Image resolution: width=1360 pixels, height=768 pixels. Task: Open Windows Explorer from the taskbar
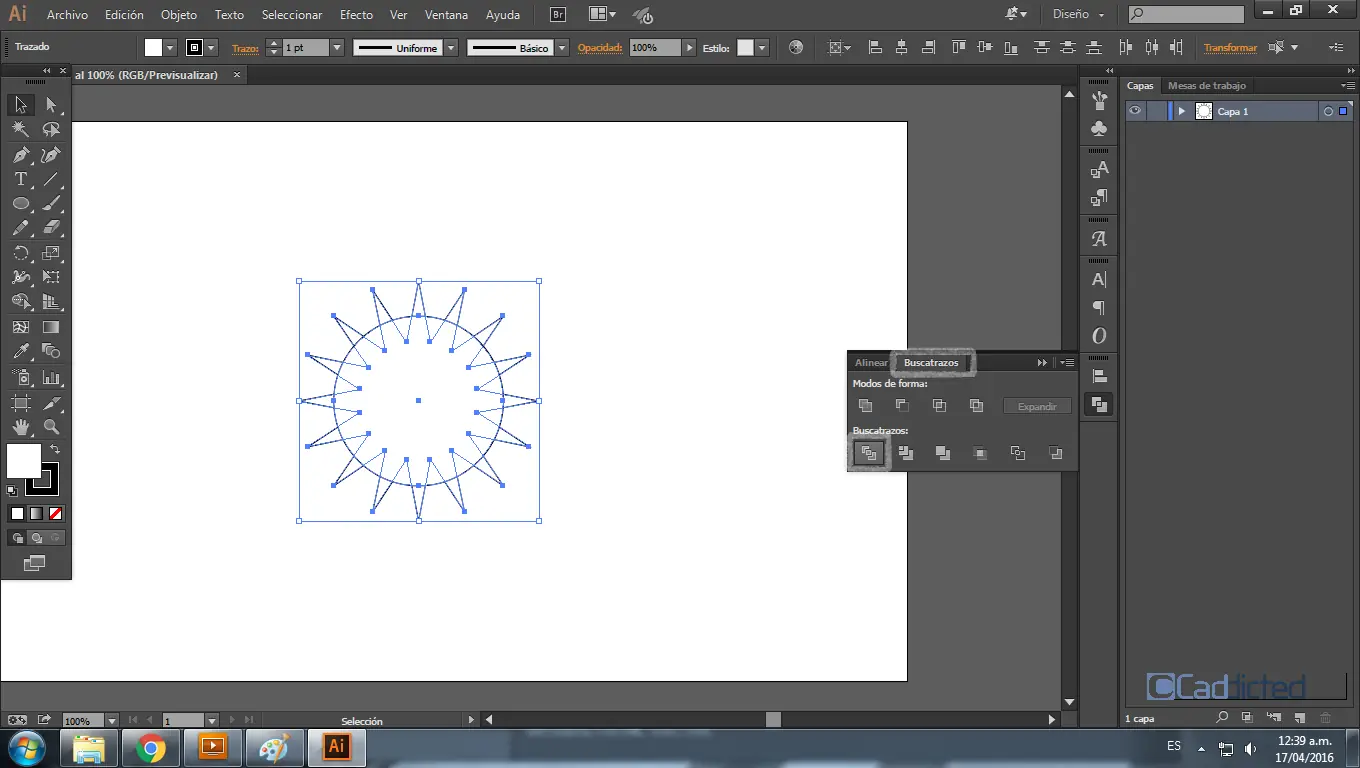click(89, 747)
